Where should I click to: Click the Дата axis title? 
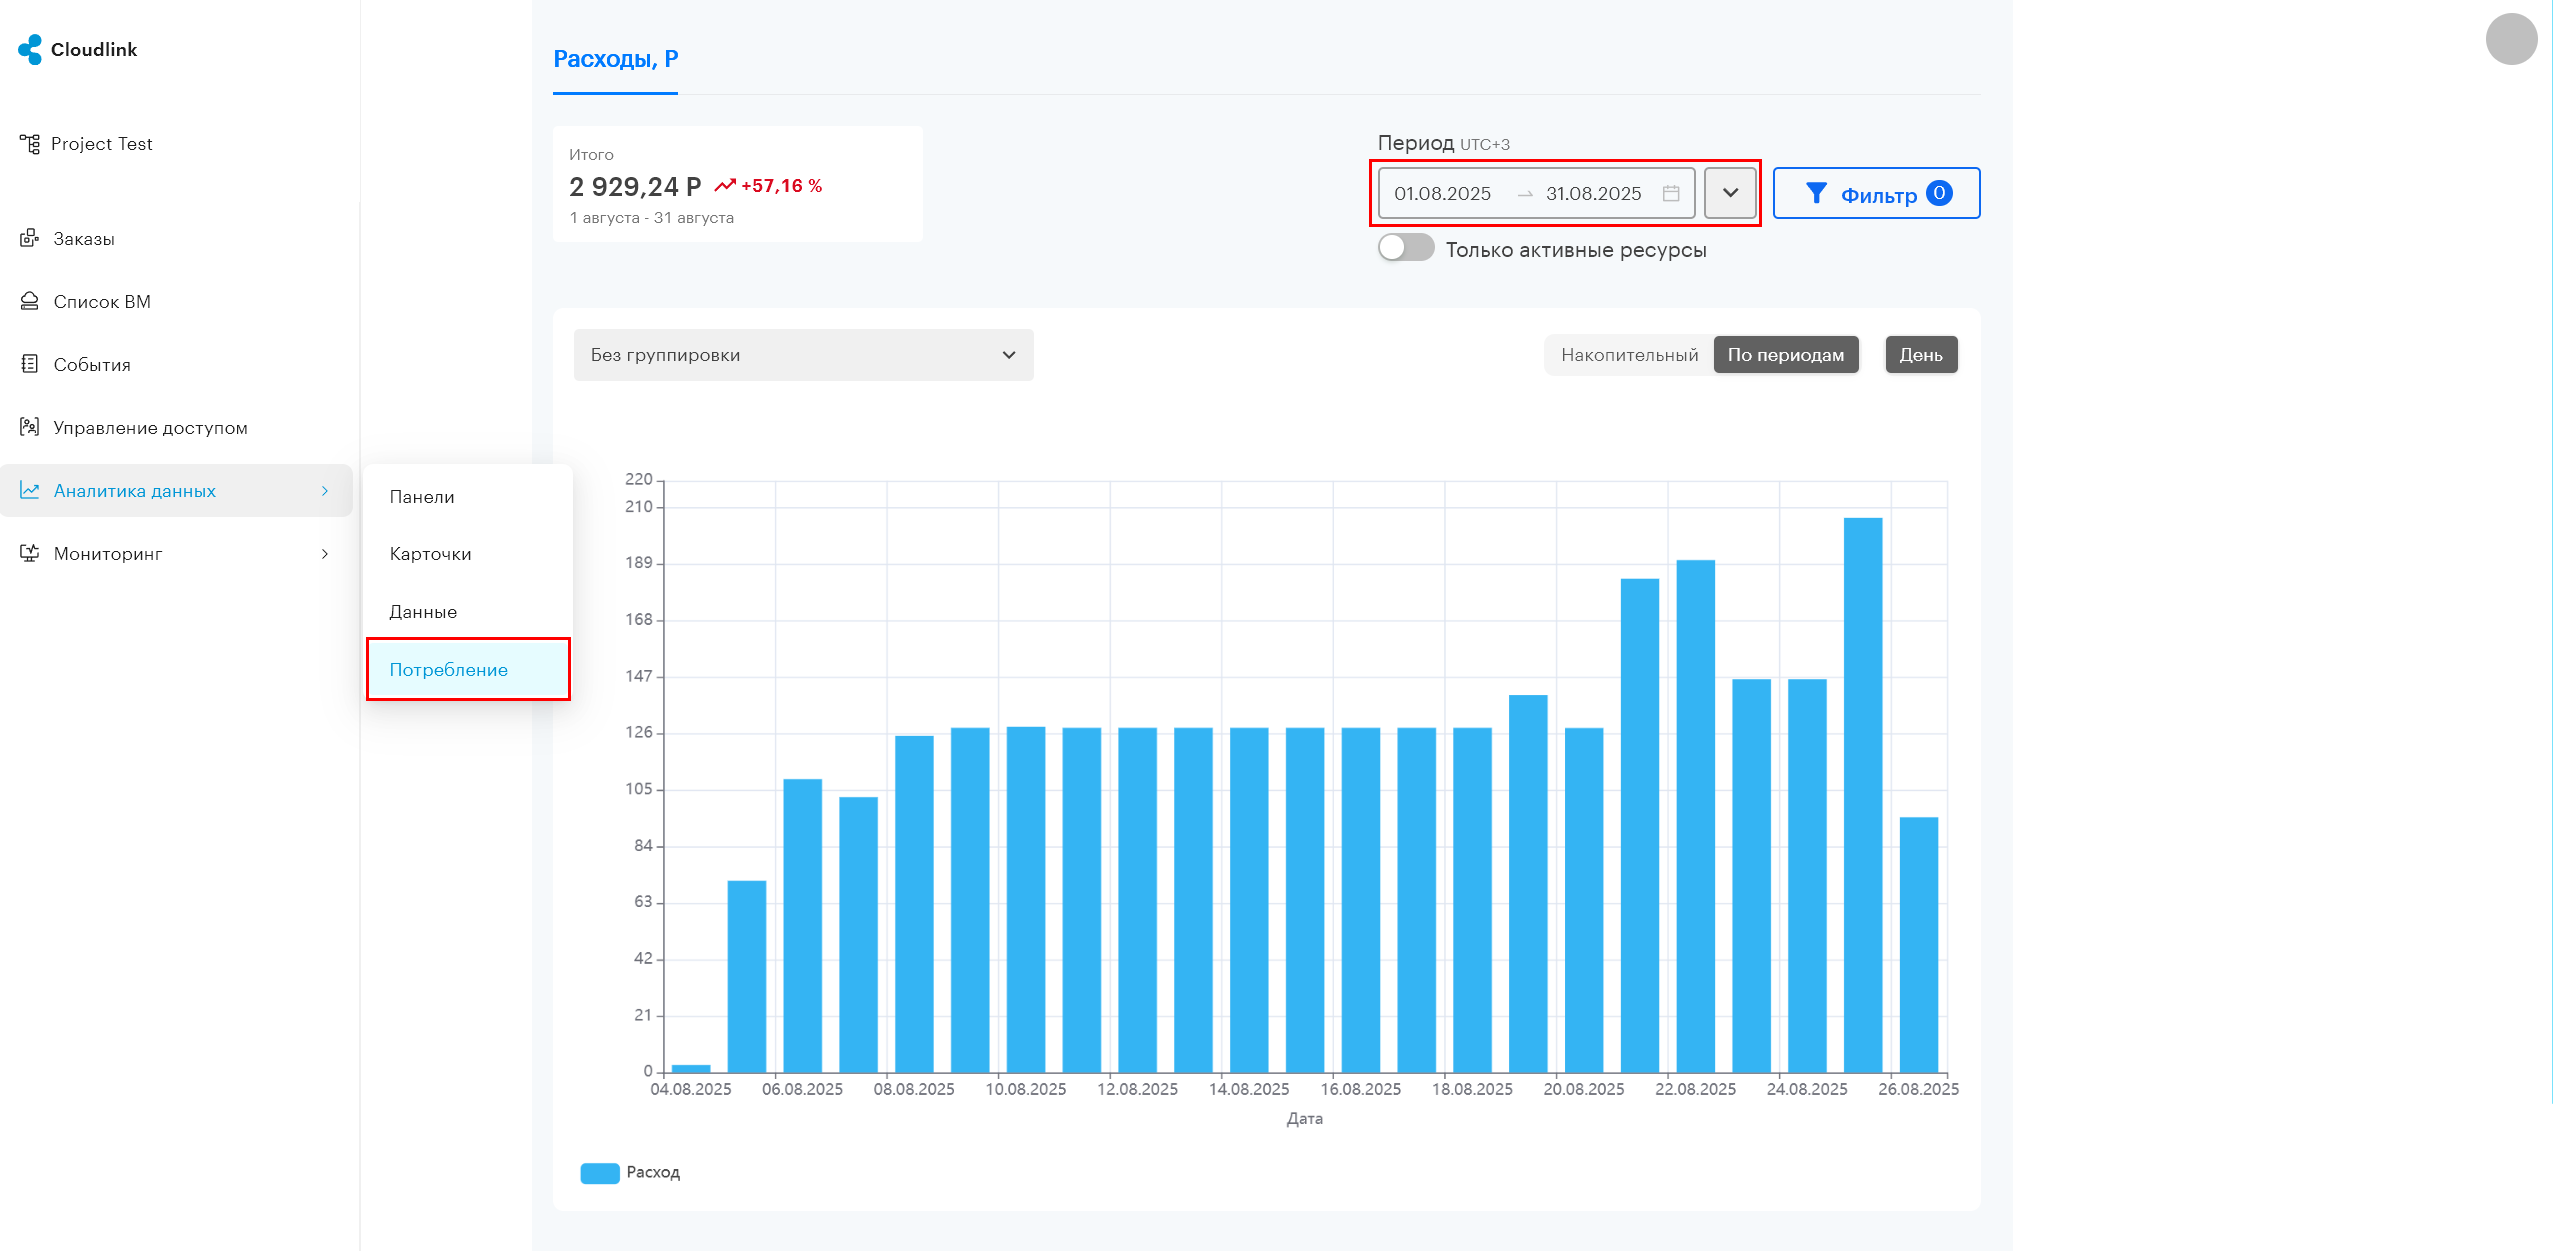[x=1304, y=1119]
